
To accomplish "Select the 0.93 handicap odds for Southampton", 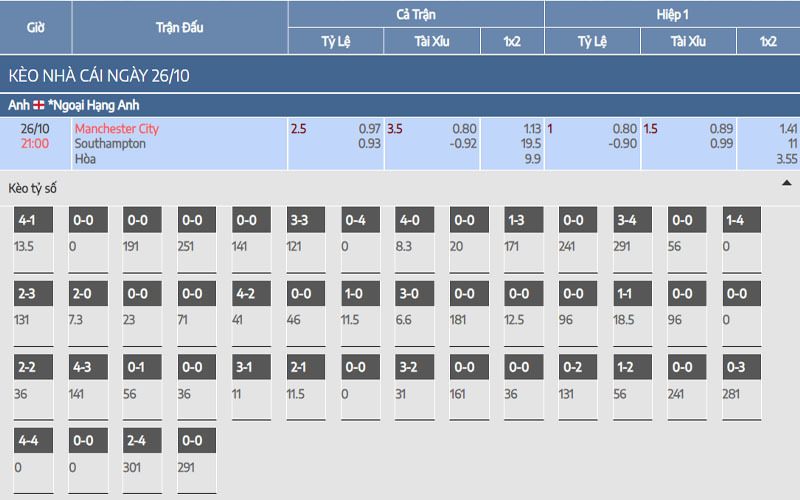I will [x=369, y=143].
